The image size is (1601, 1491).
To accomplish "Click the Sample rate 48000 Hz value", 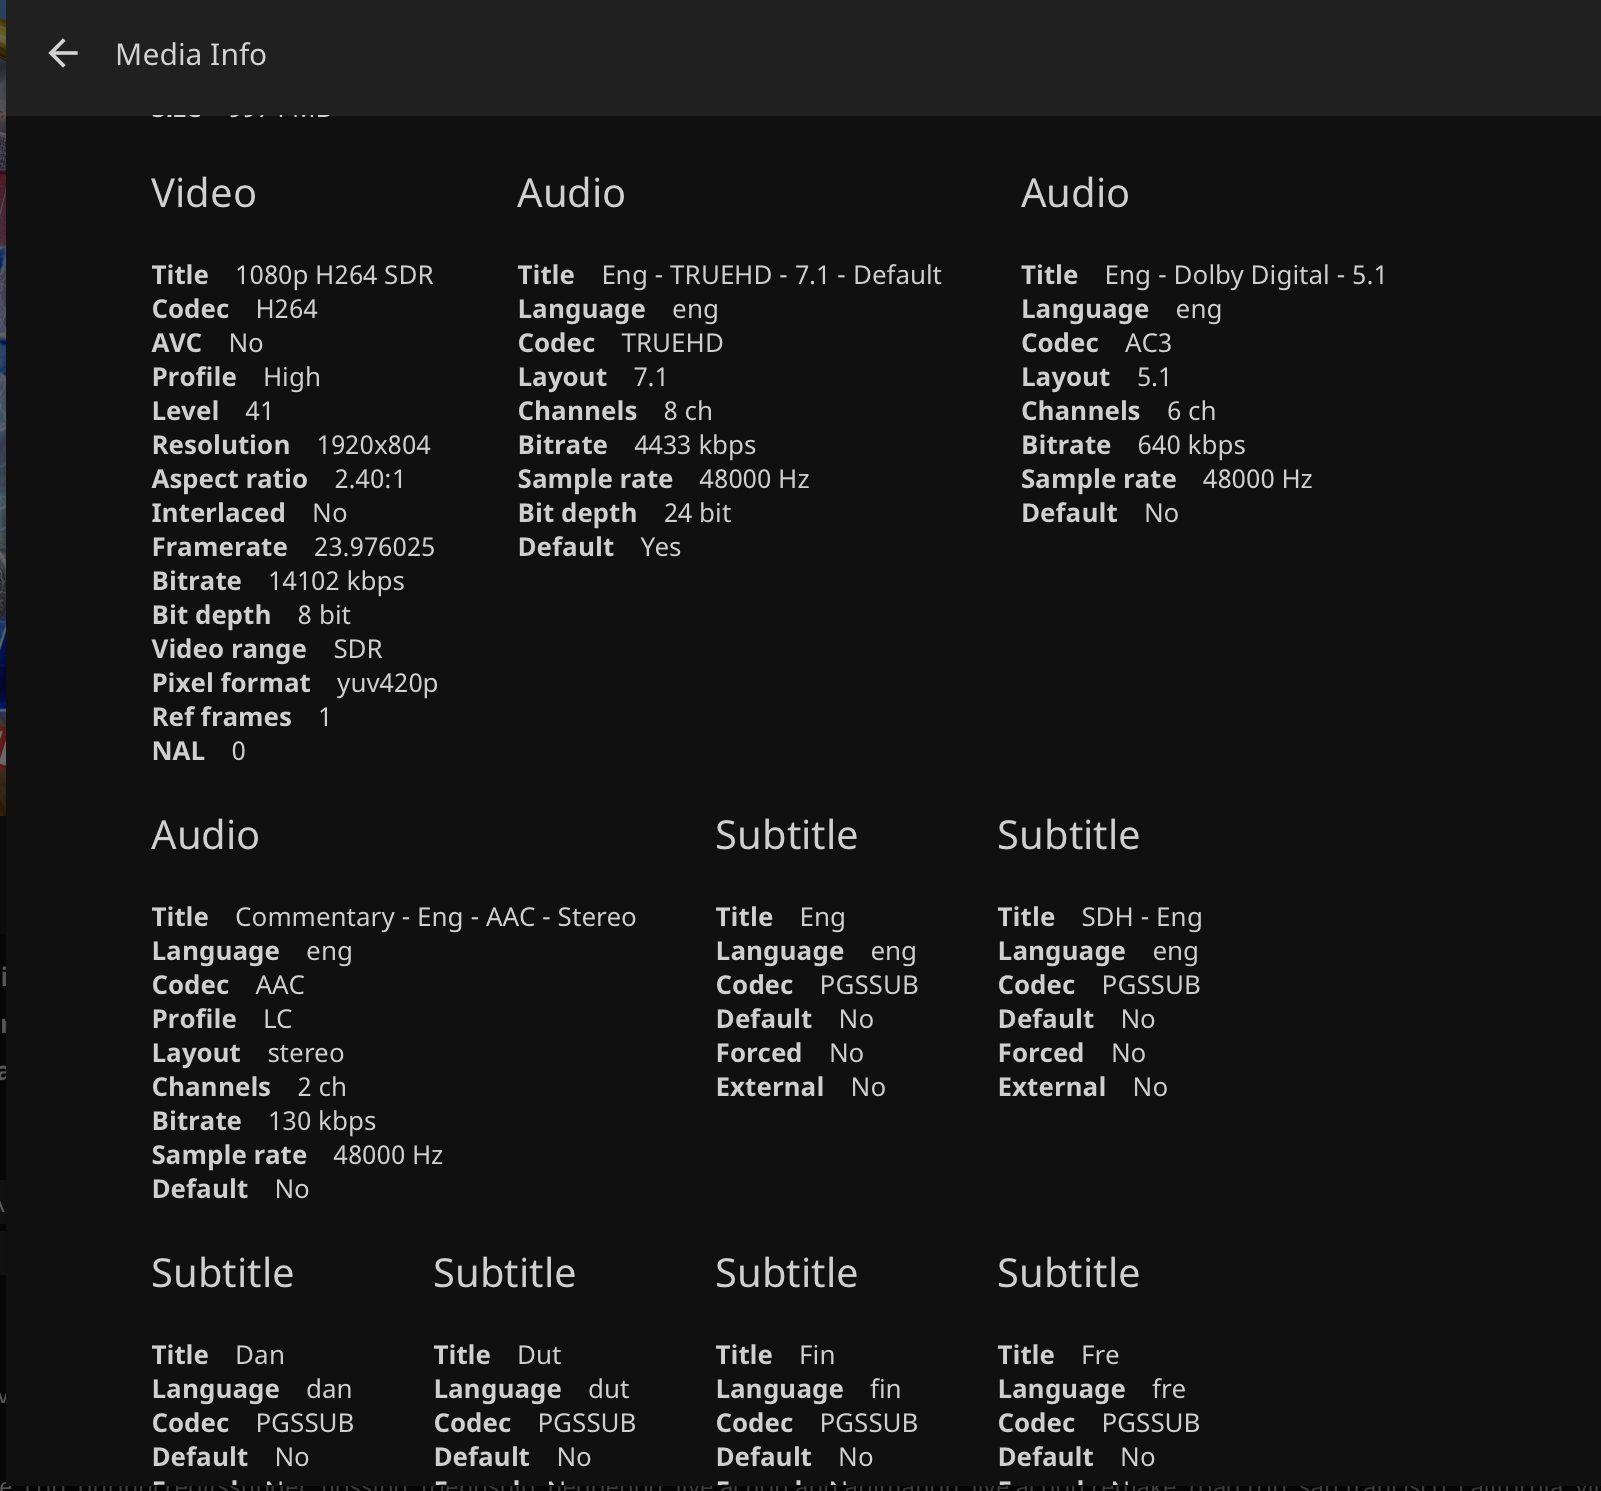I will [755, 478].
